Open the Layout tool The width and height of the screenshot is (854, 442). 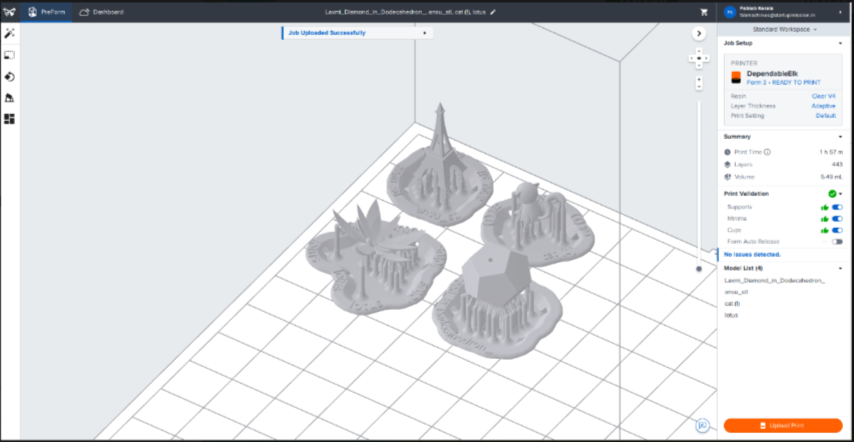coord(9,119)
